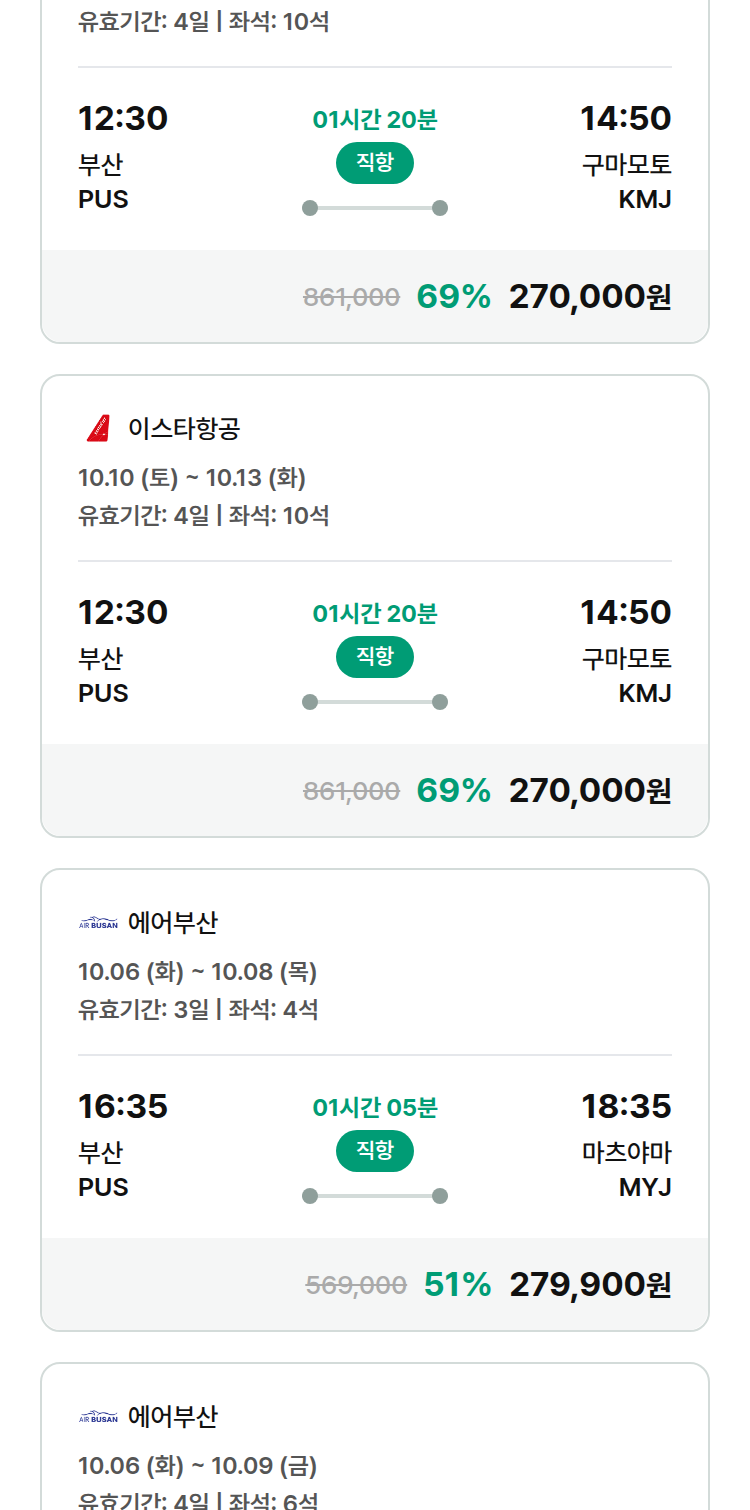Click the 51% discount label
Image resolution: width=750 pixels, height=1510 pixels.
[x=457, y=1285]
